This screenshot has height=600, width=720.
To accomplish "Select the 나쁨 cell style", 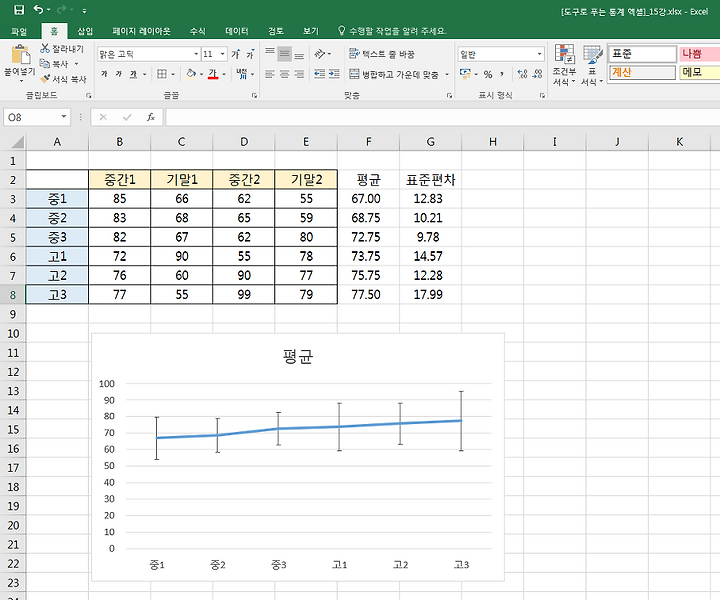I will click(x=699, y=54).
